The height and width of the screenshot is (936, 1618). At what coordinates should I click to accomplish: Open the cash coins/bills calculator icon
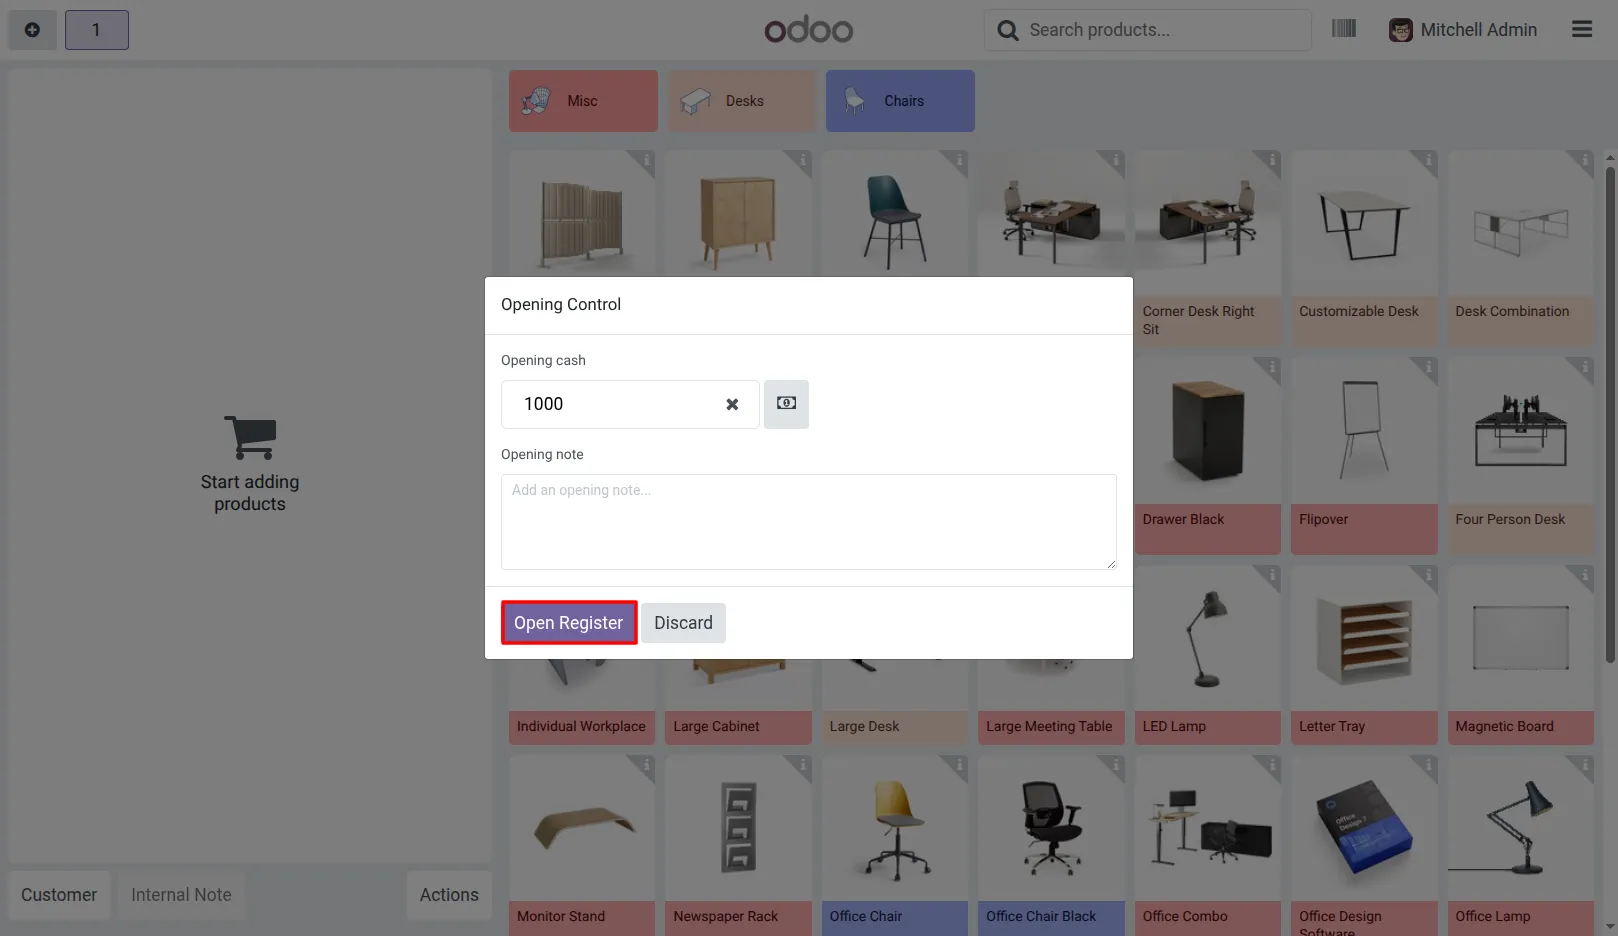point(786,404)
